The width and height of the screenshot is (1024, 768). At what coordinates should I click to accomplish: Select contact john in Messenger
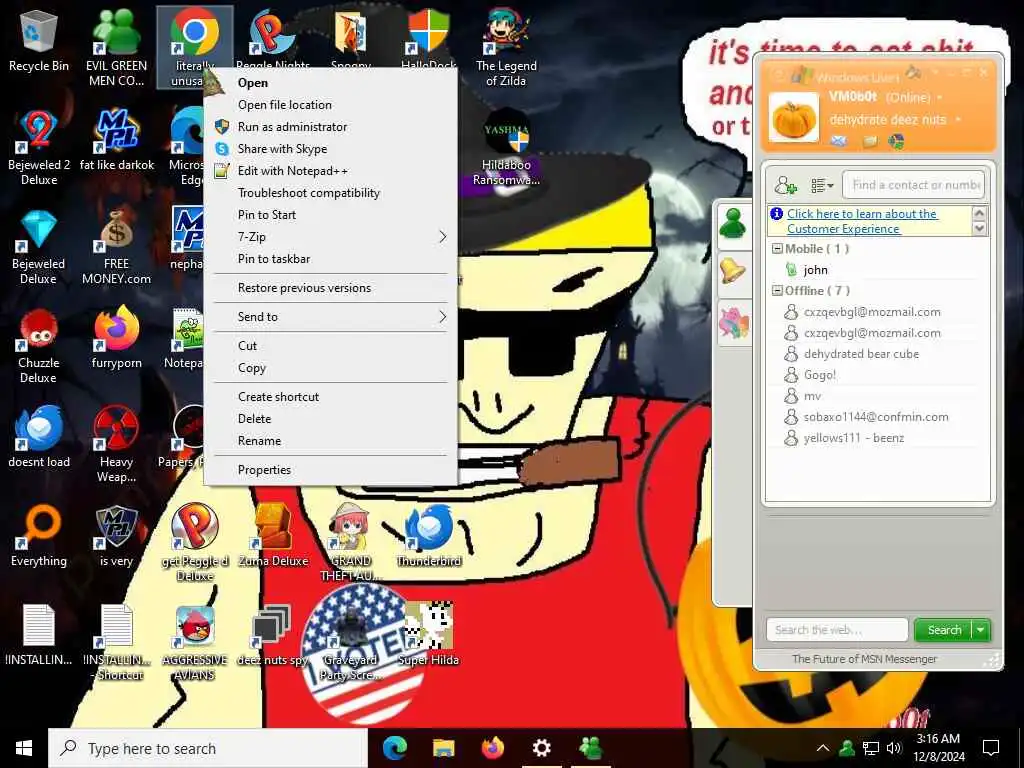point(815,270)
